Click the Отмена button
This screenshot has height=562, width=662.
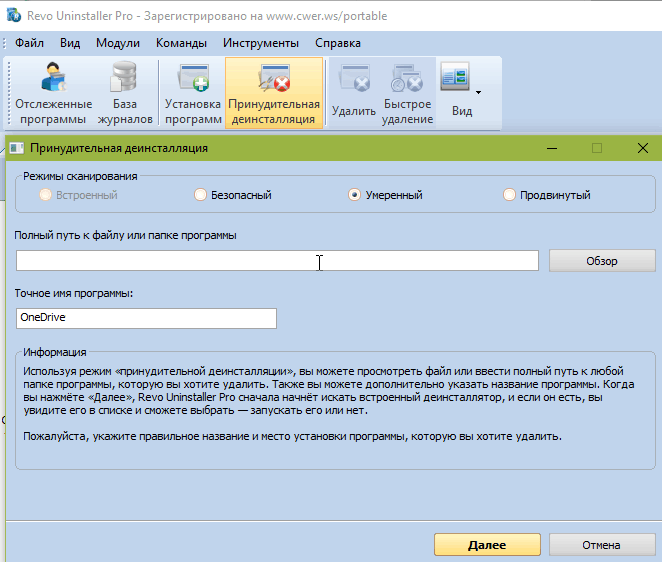pos(602,545)
